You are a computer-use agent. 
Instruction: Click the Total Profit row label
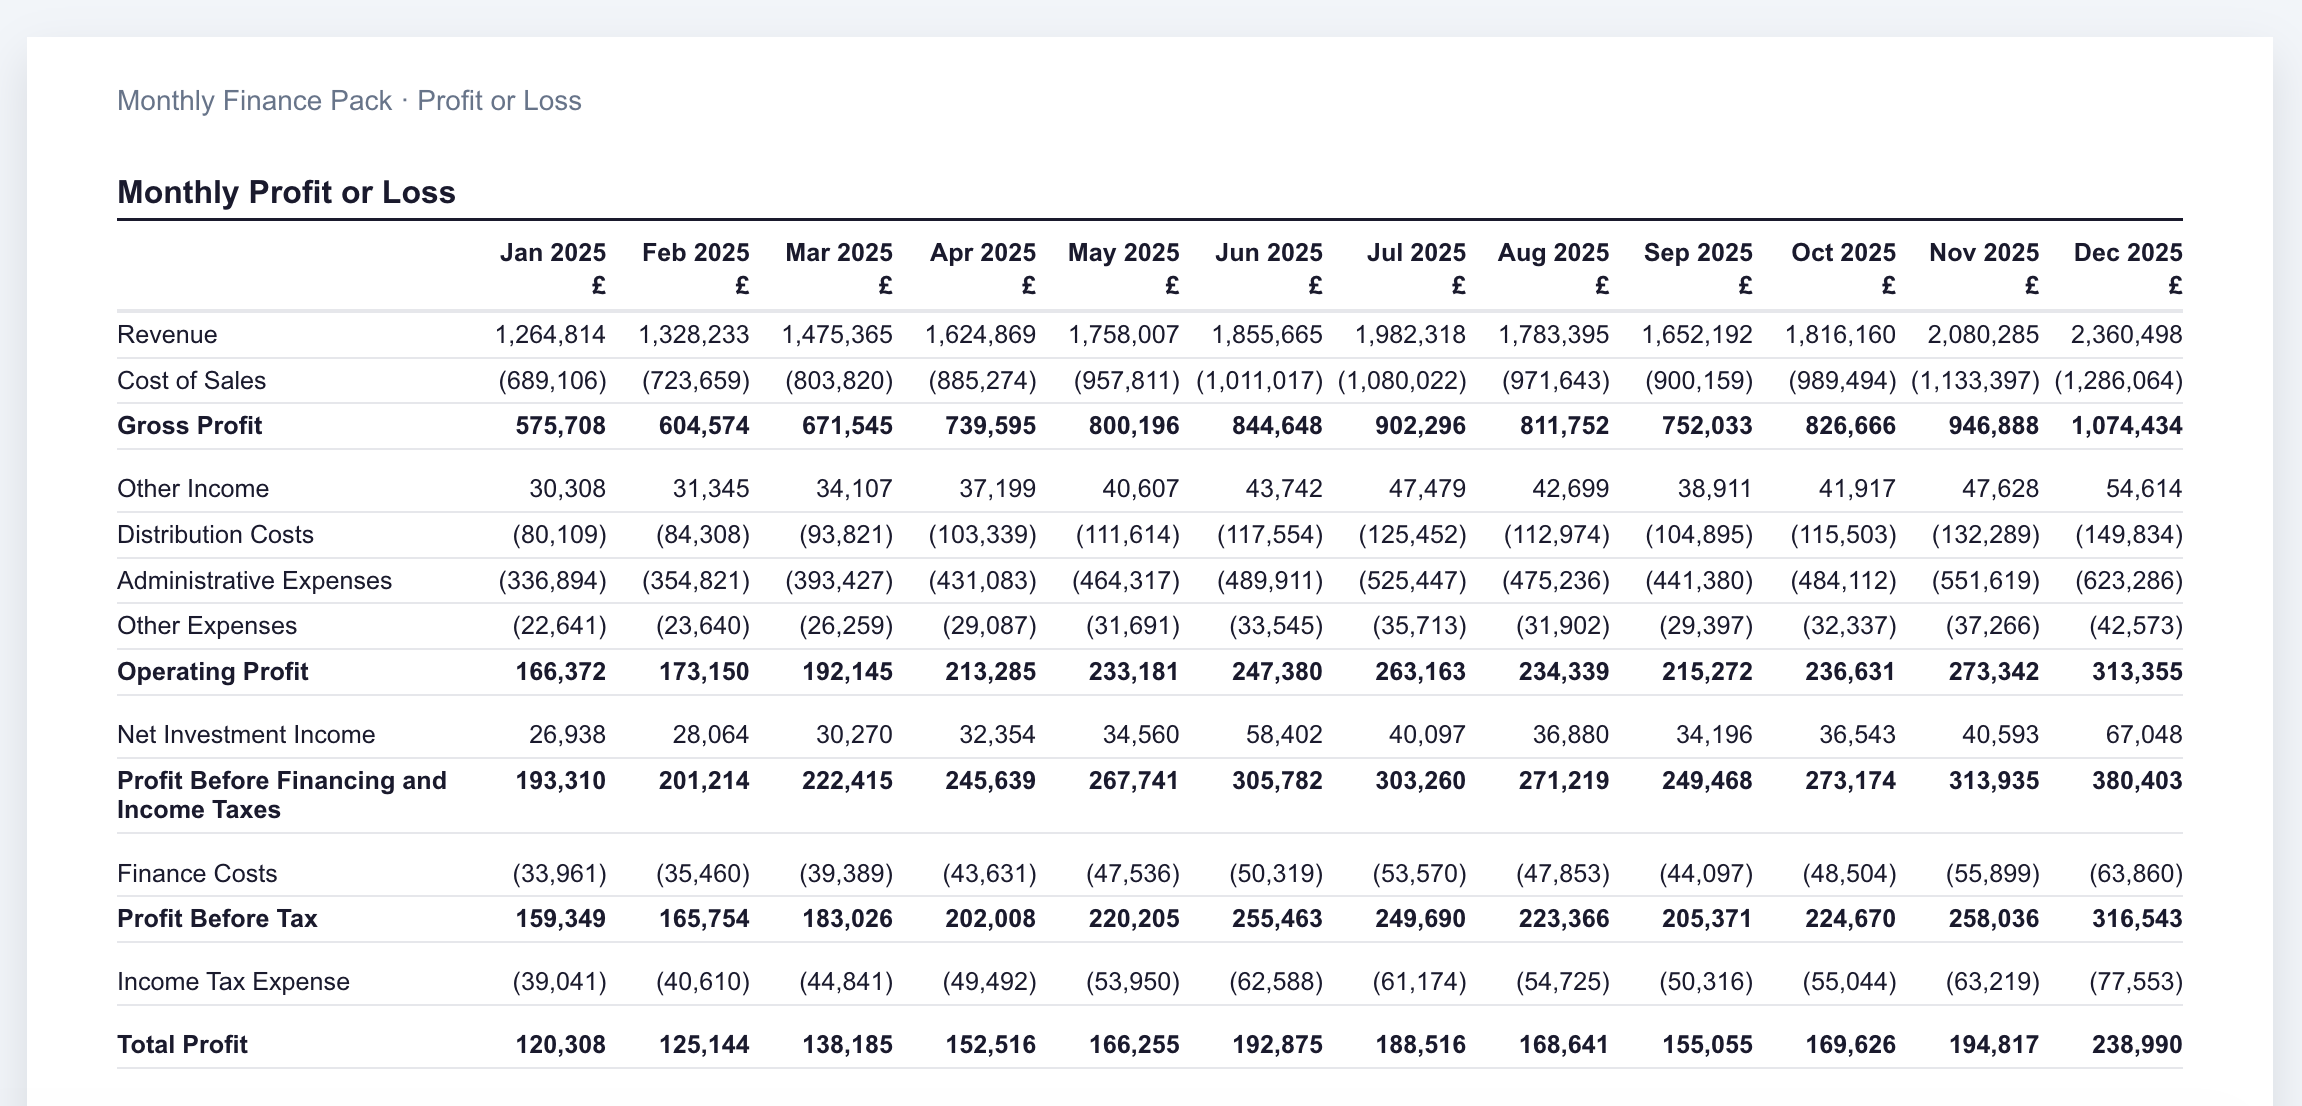[x=182, y=1044]
